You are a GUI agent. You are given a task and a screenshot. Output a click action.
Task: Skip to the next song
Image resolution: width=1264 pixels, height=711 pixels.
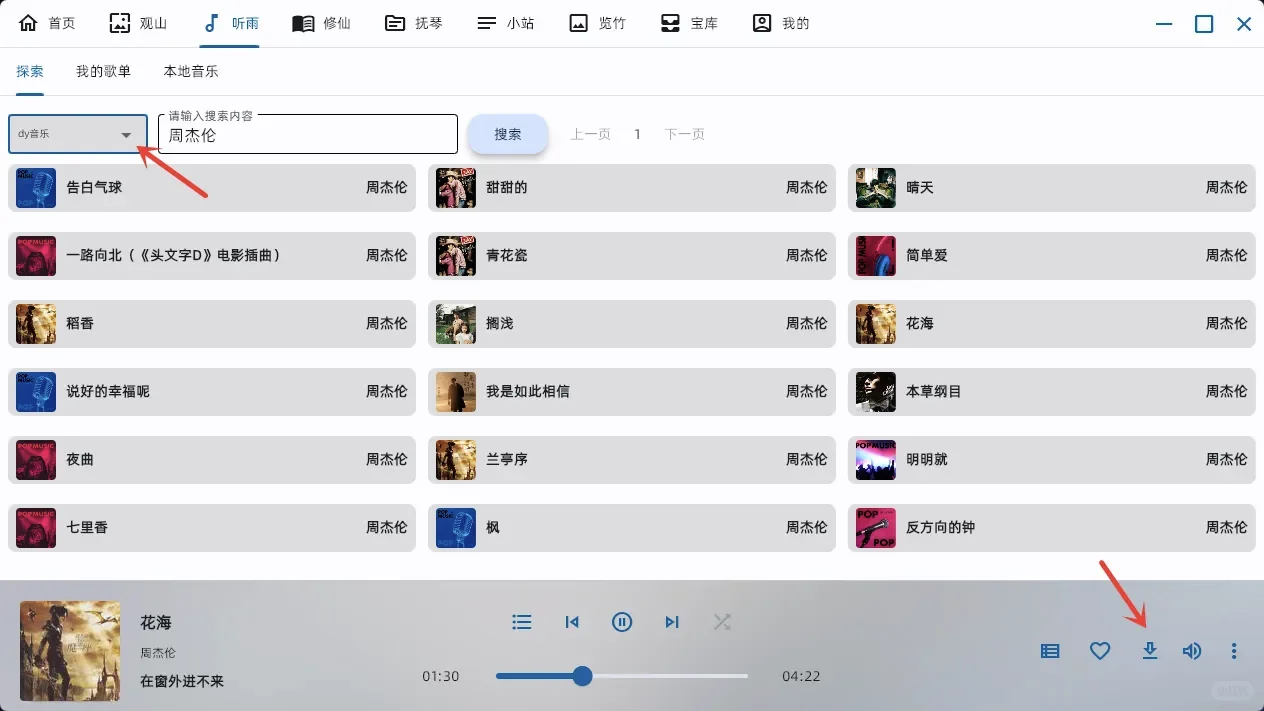(x=672, y=621)
